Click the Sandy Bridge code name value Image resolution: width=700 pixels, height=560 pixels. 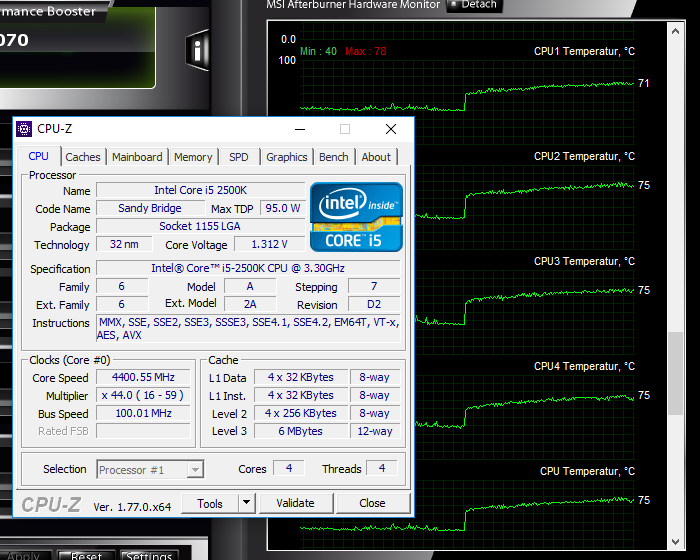coord(150,209)
